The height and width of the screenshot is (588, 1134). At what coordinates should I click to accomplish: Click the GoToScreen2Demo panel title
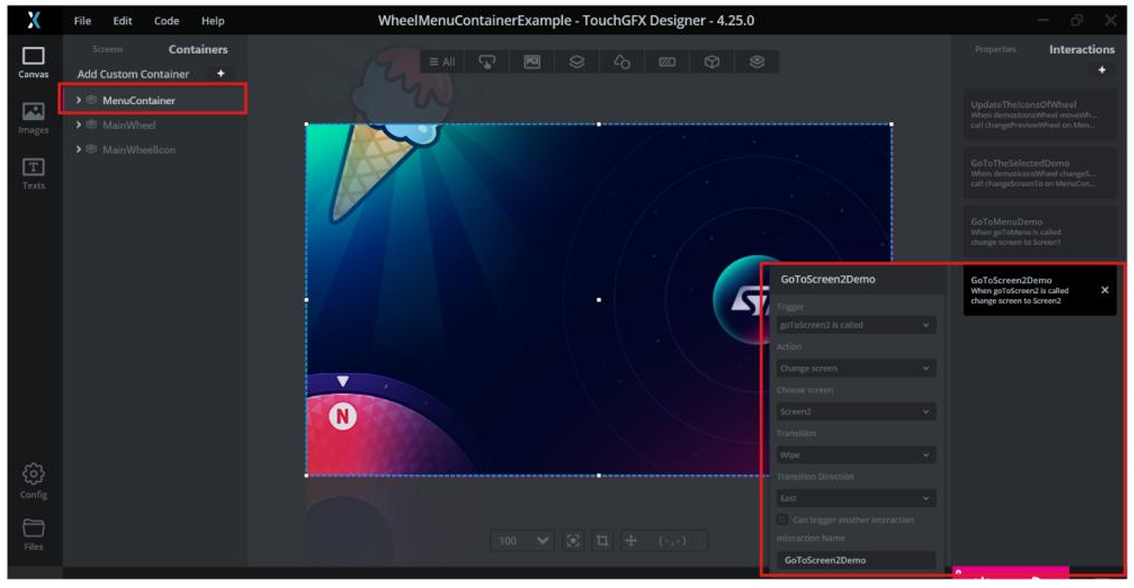point(827,279)
